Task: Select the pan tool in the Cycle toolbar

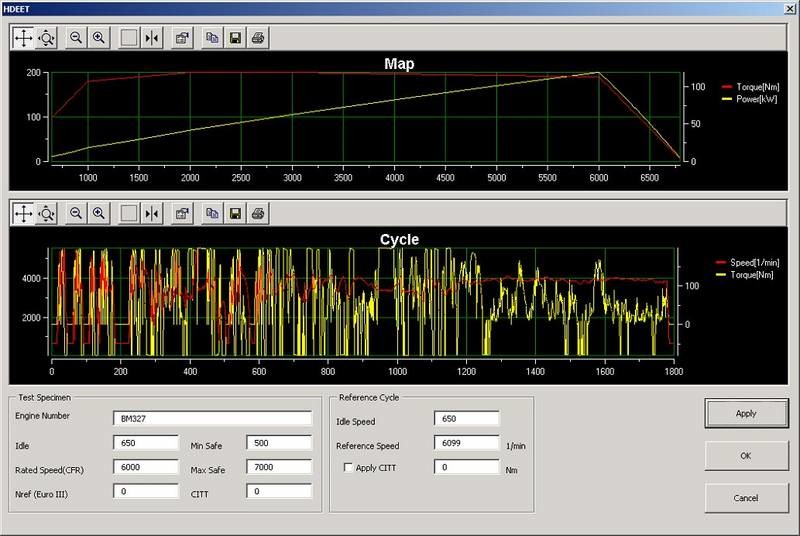Action: click(x=23, y=214)
